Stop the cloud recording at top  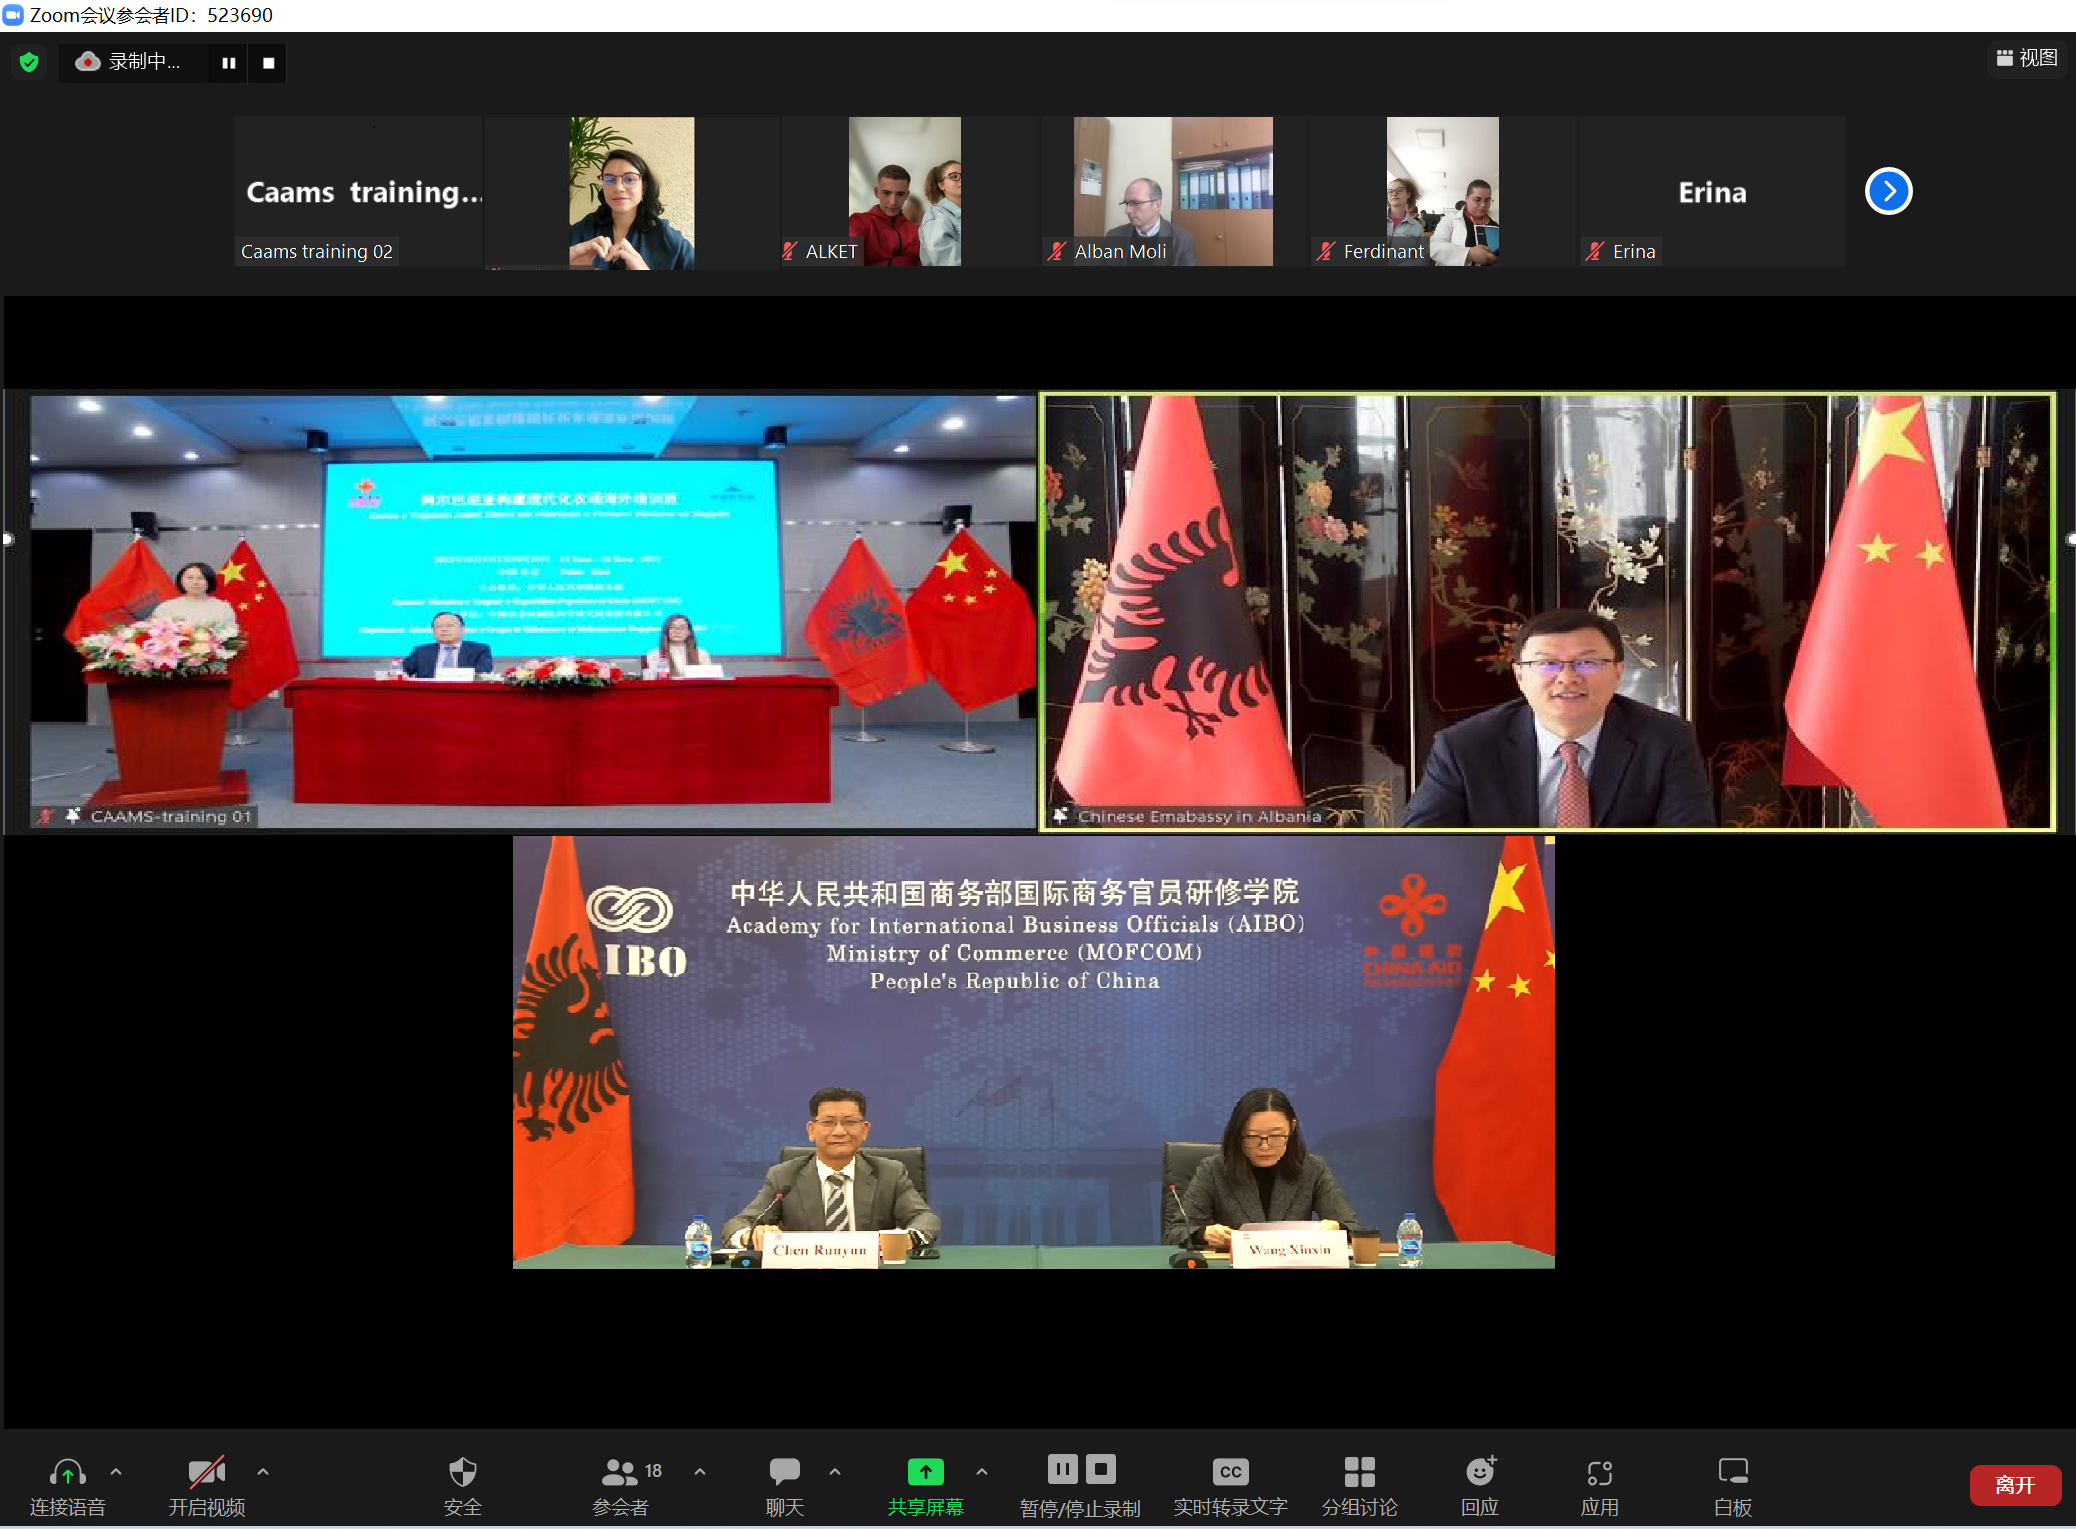pos(268,63)
